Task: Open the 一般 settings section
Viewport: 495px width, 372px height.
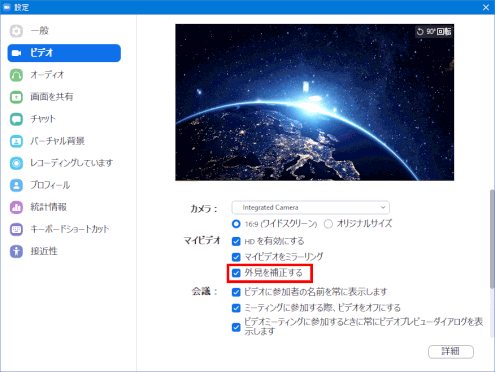Action: tap(64, 31)
